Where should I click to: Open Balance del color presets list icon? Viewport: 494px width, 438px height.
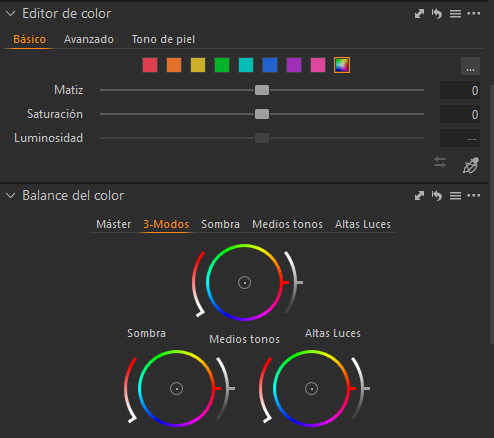tap(455, 196)
